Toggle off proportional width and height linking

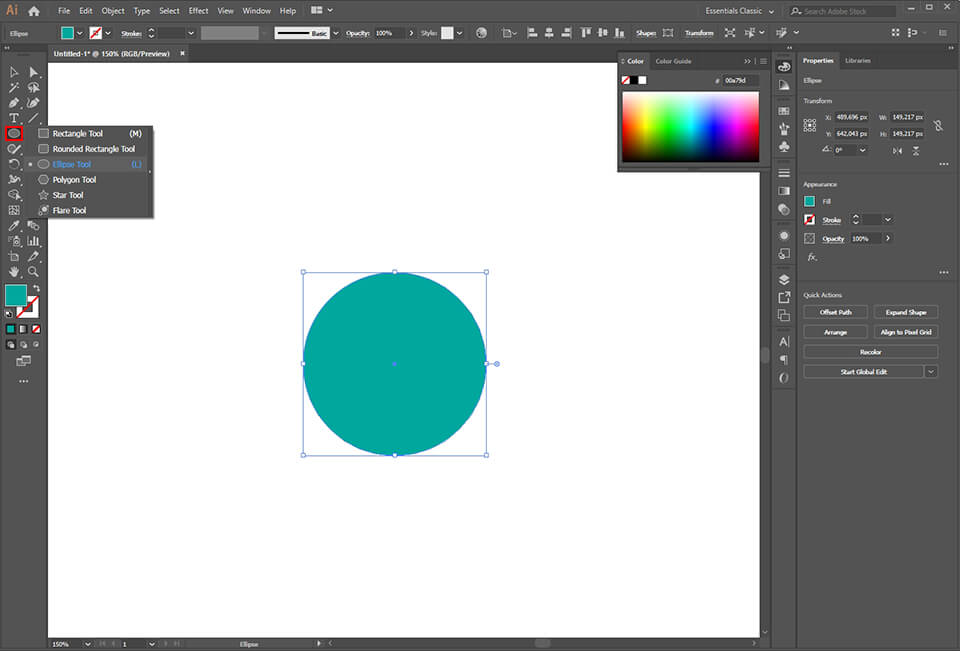[939, 126]
